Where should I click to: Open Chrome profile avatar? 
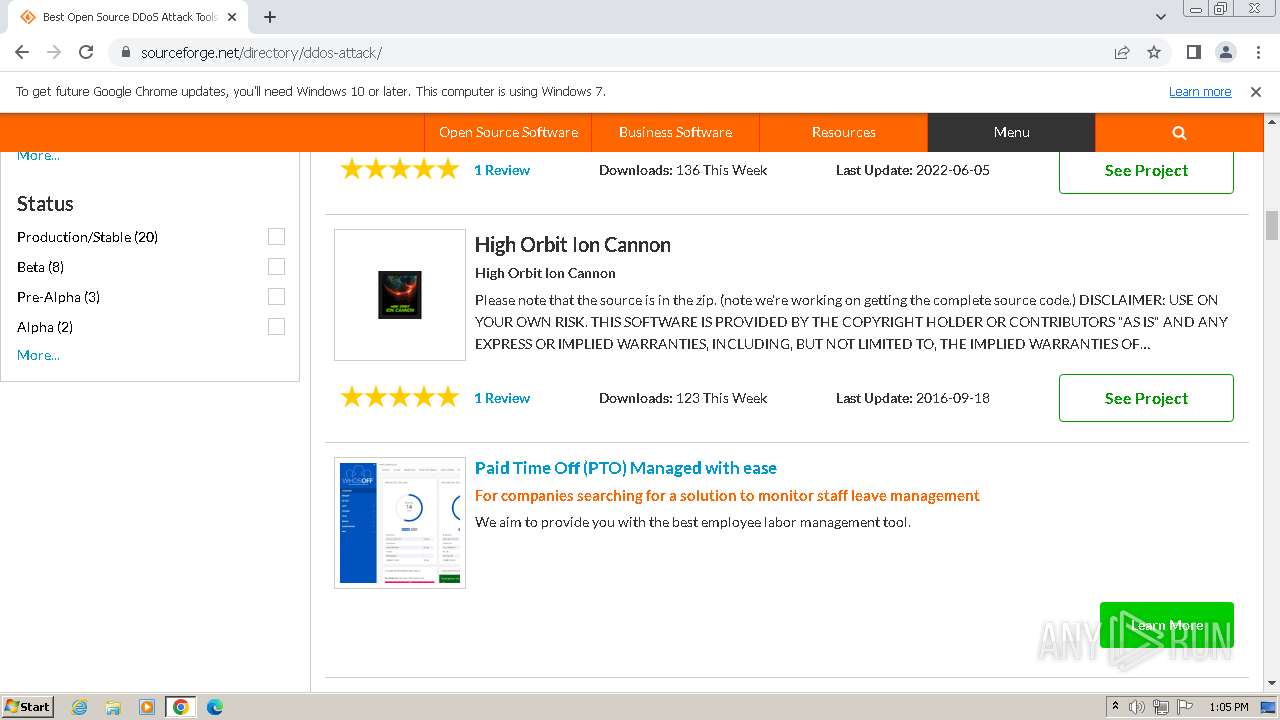1225,52
